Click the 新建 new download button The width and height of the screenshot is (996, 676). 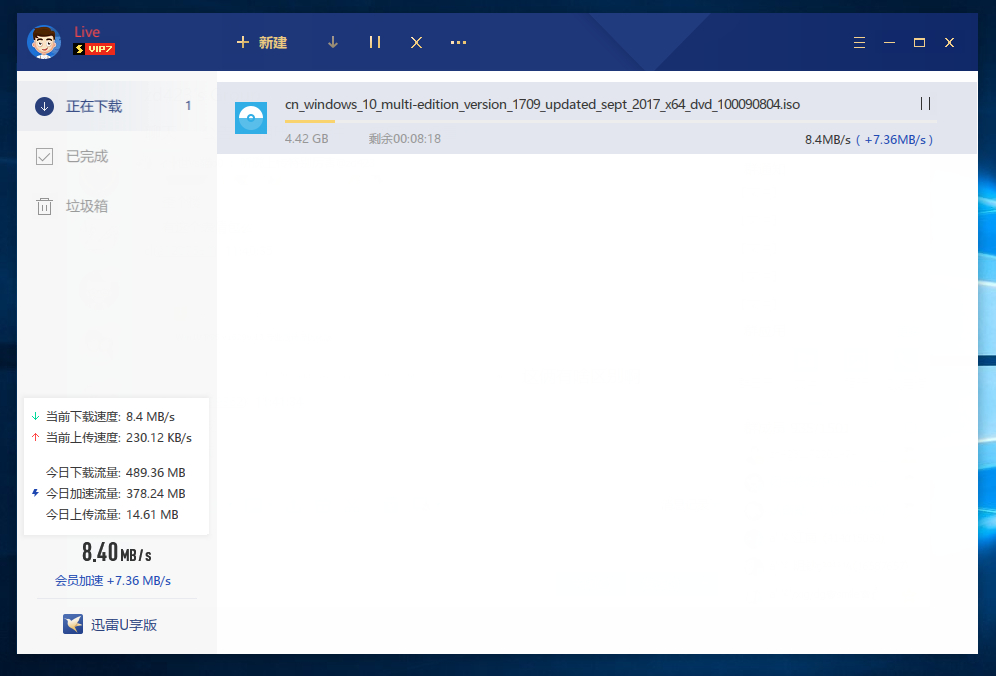coord(261,42)
